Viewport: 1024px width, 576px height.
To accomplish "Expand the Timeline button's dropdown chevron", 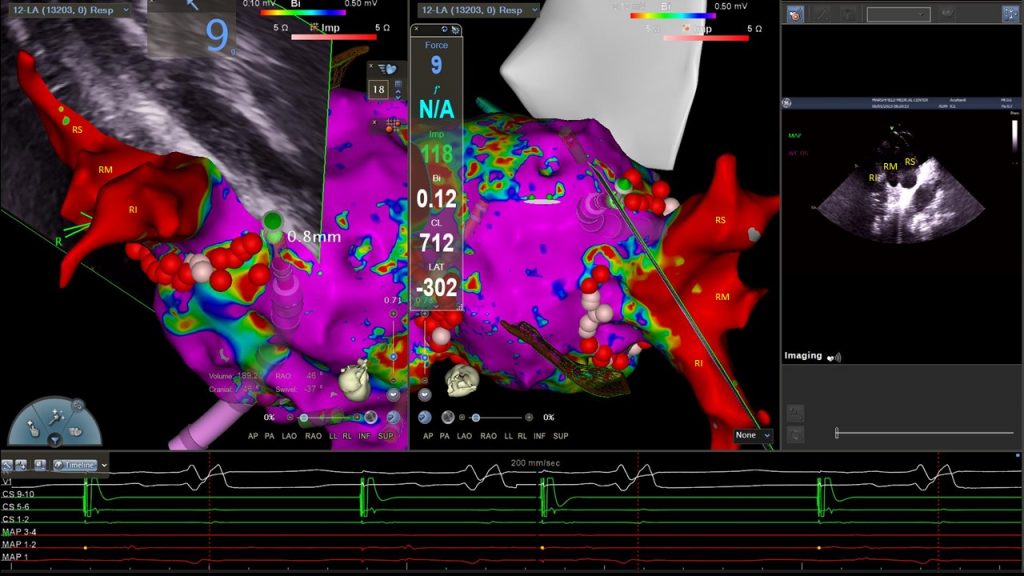I will pyautogui.click(x=105, y=464).
